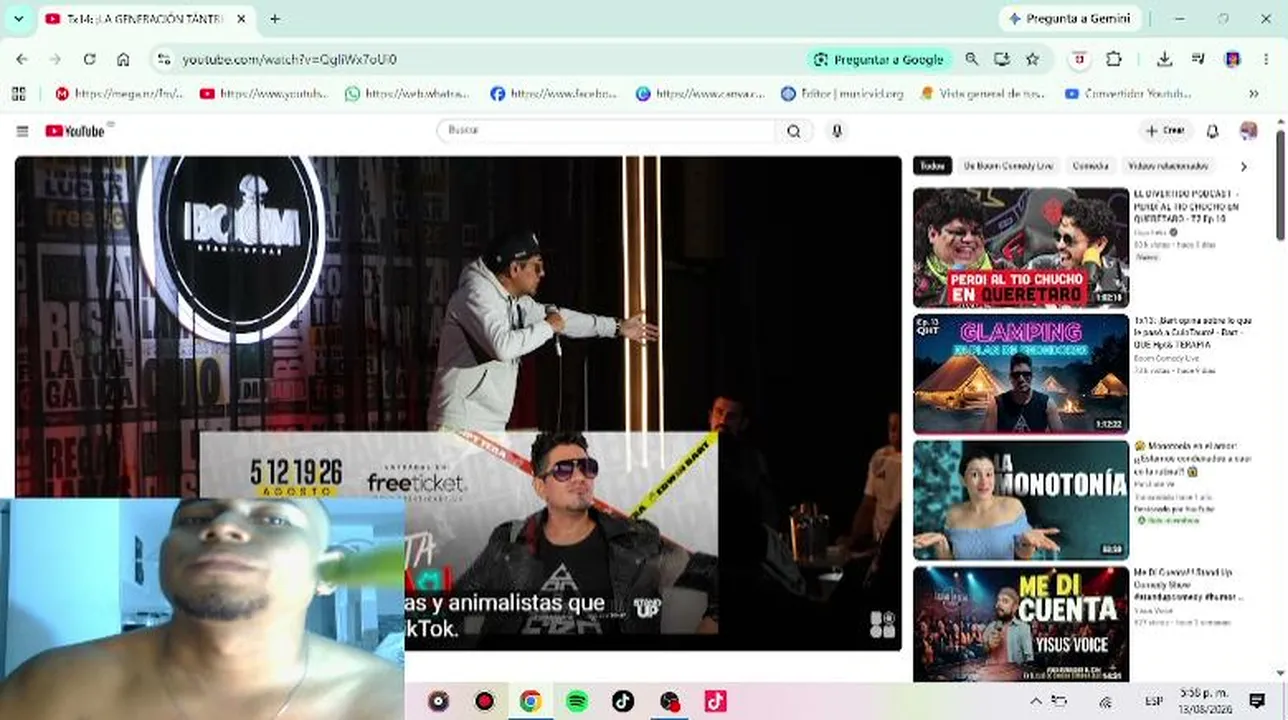Click the Pregunta a Gemini button
Screen dimensions: 1288x720
[1069, 19]
